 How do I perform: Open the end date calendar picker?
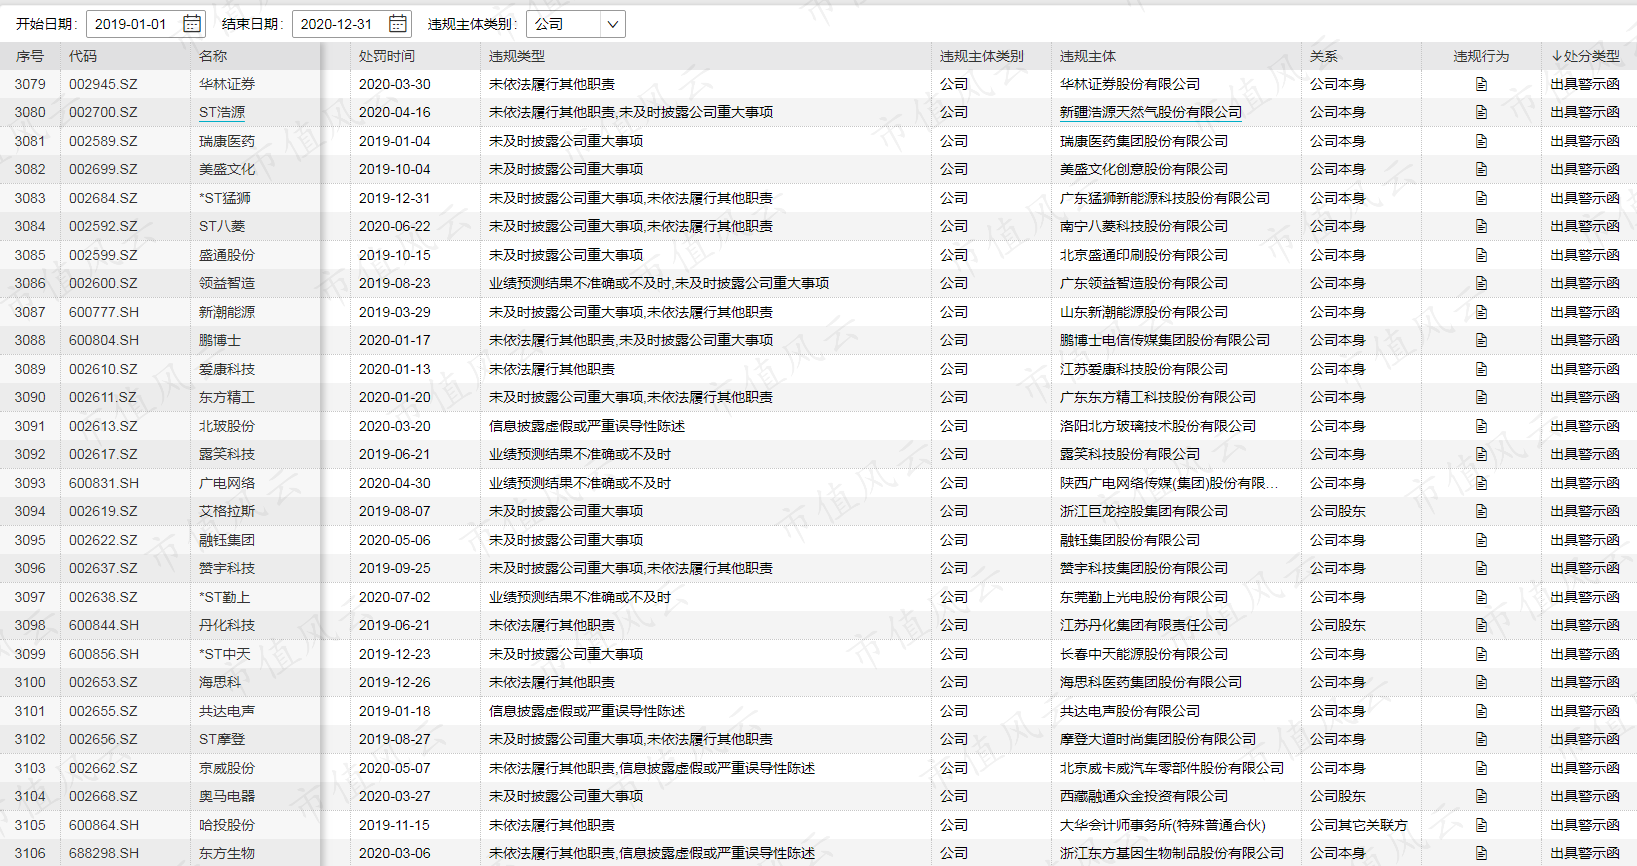point(398,23)
